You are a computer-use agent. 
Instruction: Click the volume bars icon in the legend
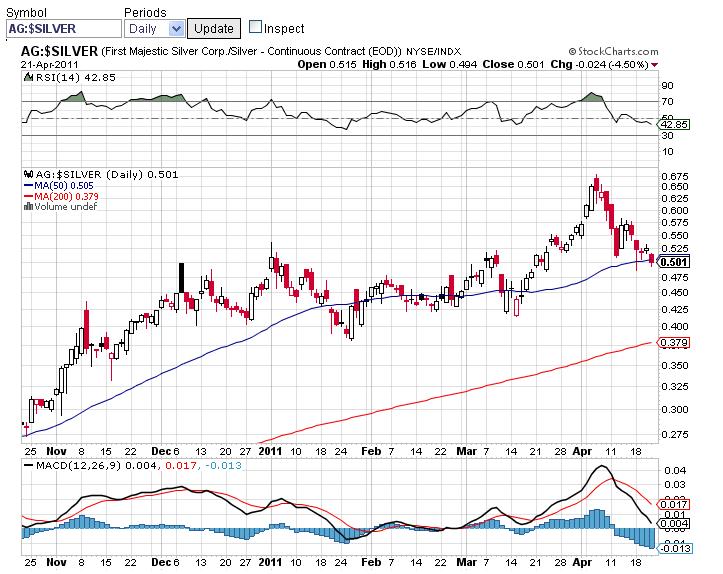click(x=28, y=207)
